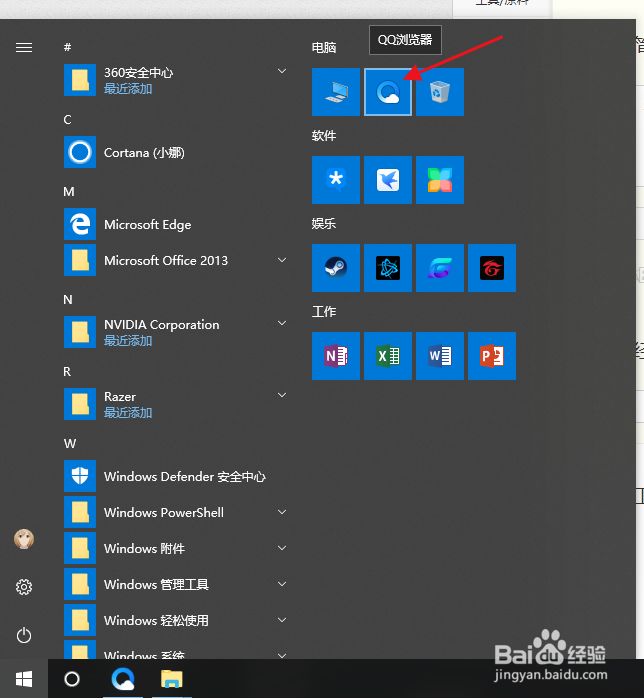Open the Windows 轻松使用 folder entry
The width and height of the screenshot is (644, 698).
click(x=177, y=620)
